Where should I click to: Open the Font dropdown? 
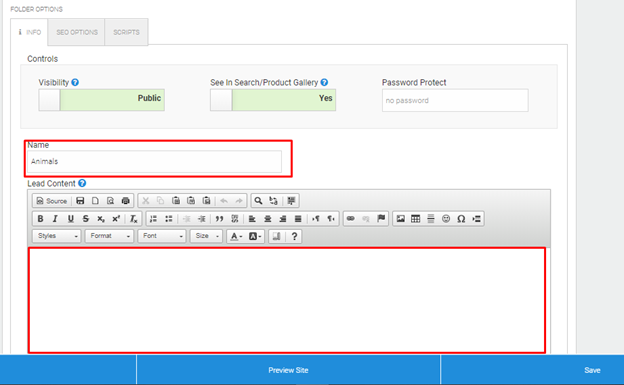coord(162,236)
